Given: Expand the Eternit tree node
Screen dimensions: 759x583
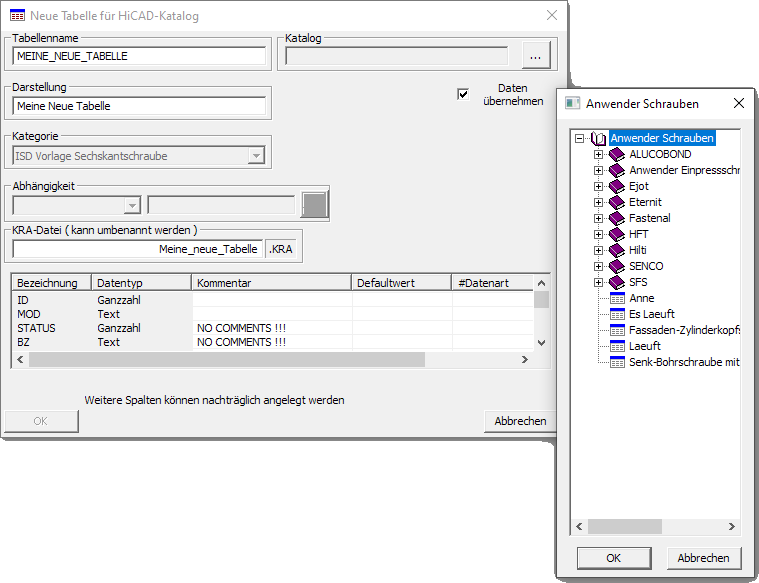Looking at the screenshot, I should tap(598, 203).
